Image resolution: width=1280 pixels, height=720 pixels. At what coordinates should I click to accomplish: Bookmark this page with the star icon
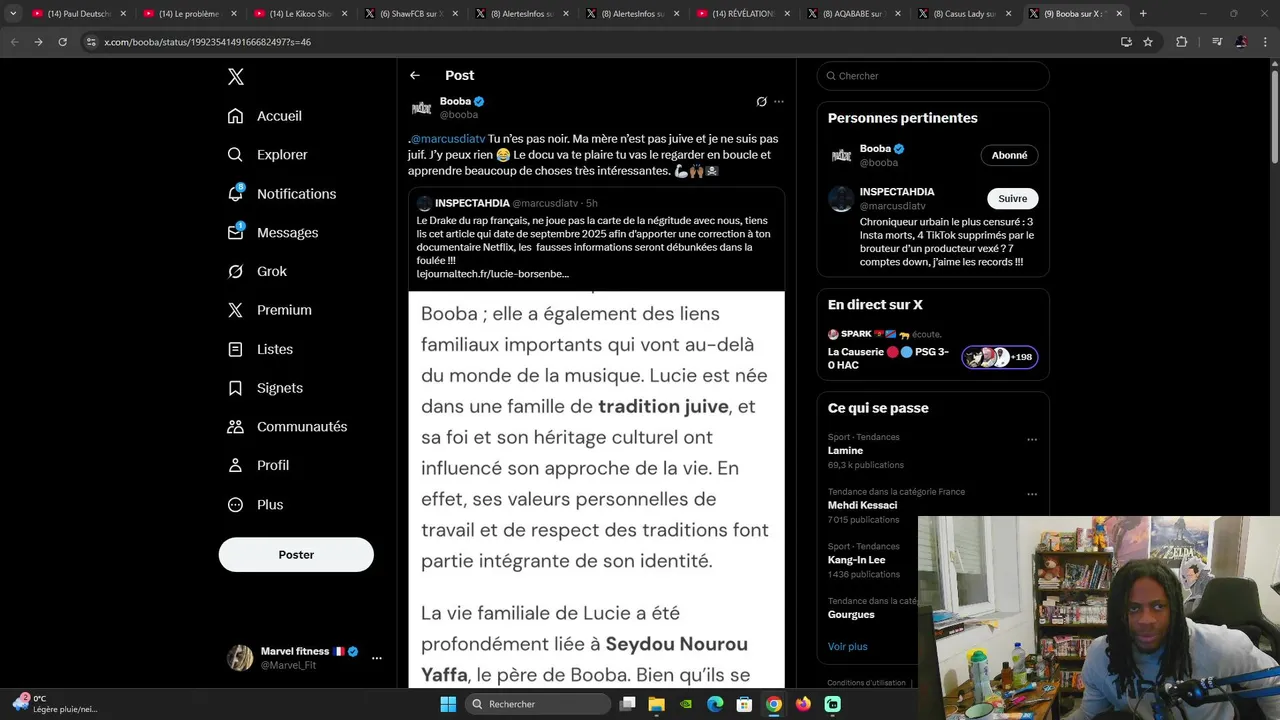coord(1148,42)
